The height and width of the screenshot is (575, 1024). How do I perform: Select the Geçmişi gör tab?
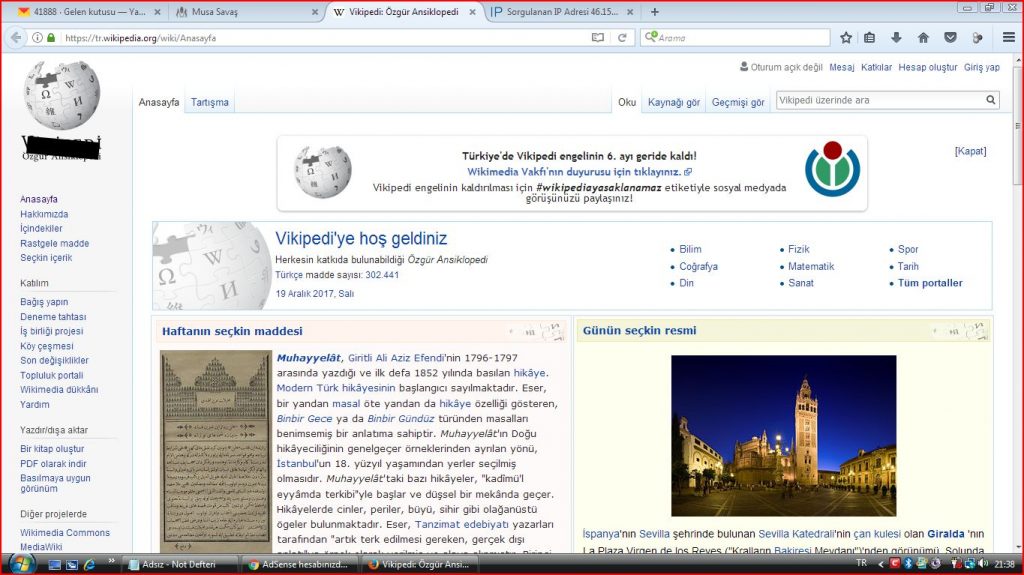tap(738, 102)
